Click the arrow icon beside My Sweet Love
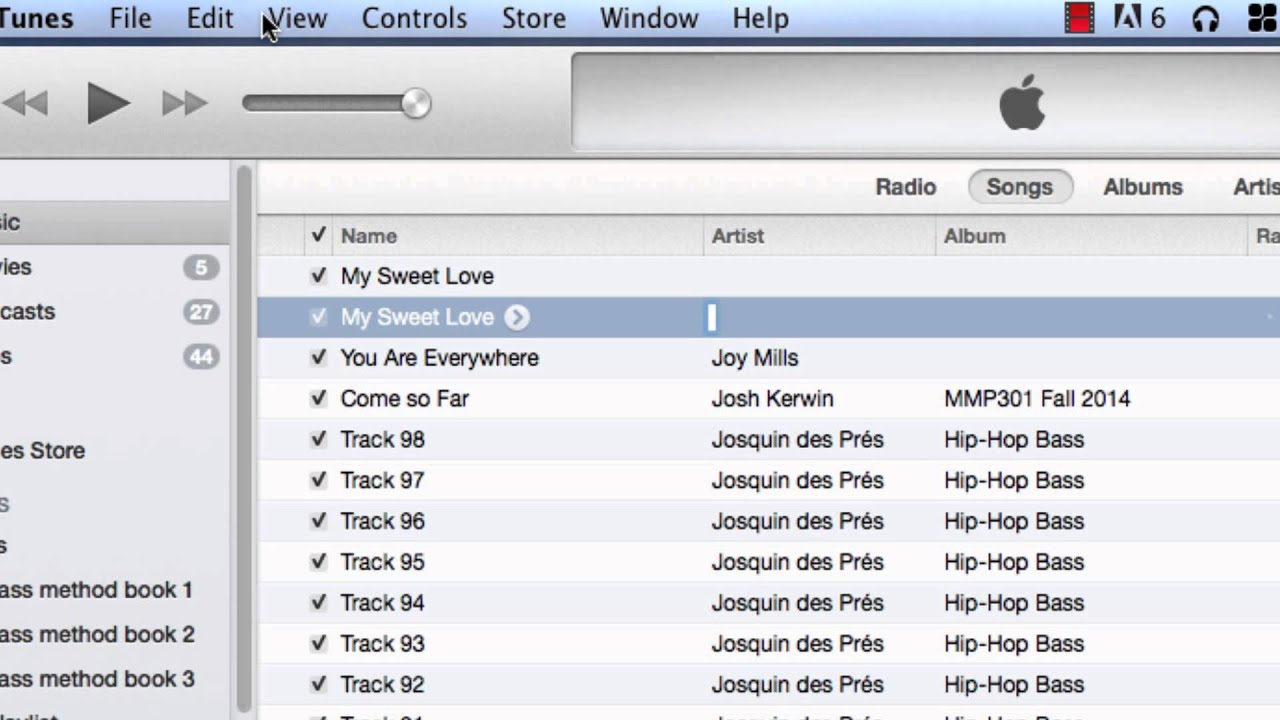This screenshot has width=1280, height=720. (516, 317)
